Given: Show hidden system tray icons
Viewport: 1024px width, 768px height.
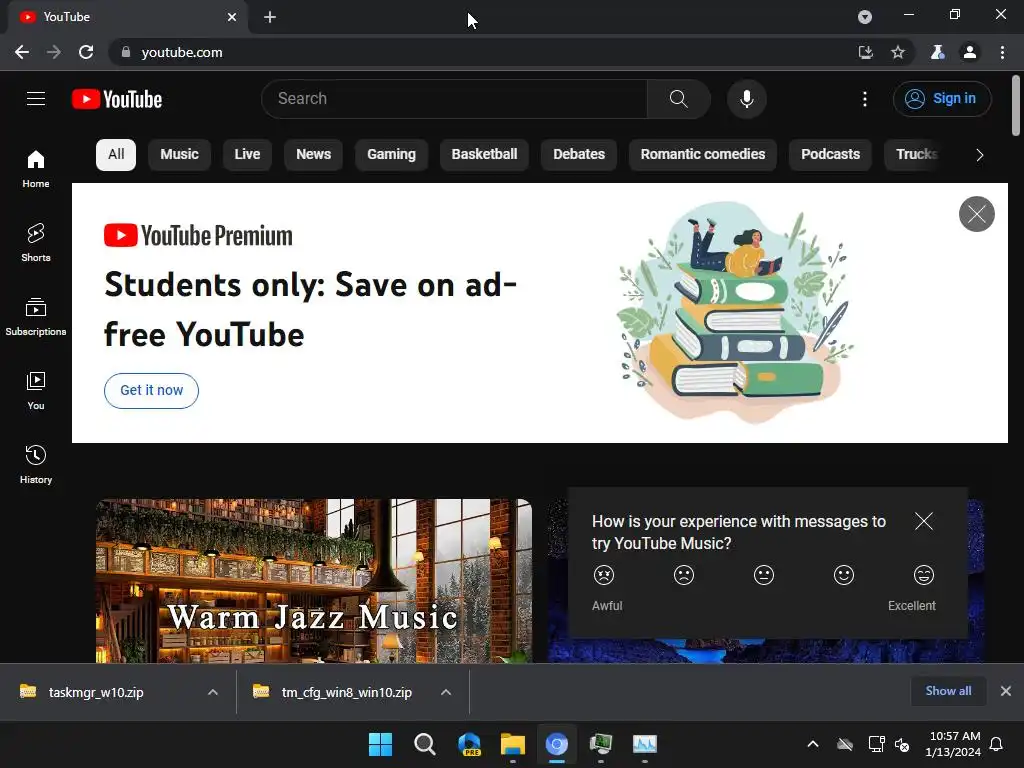Looking at the screenshot, I should [813, 744].
